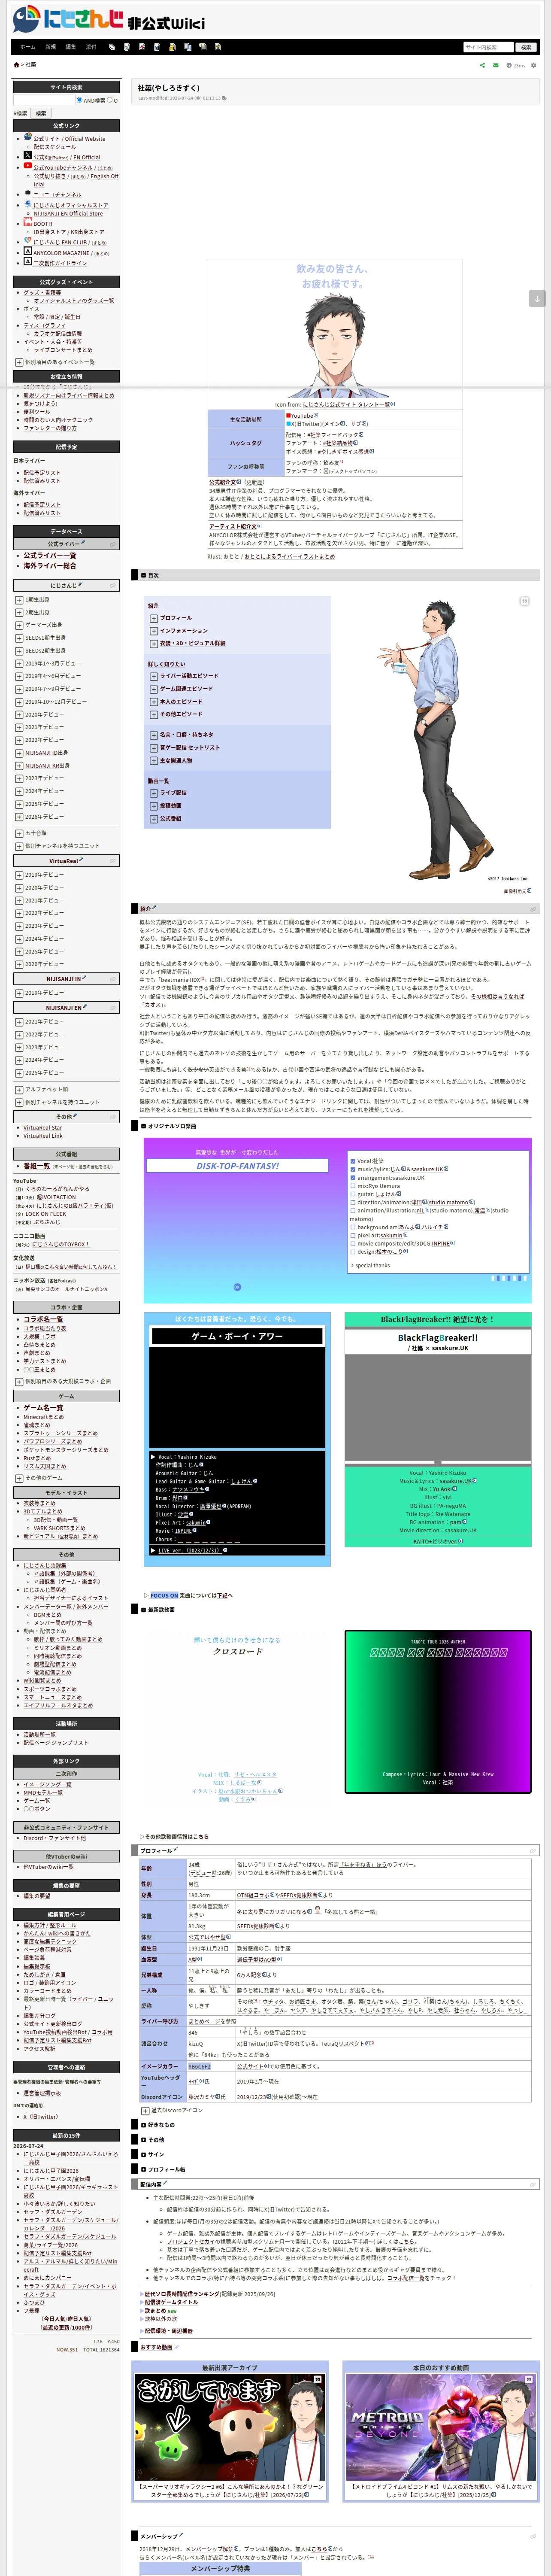Open the LIVE ver. (2023/12/31) link
Screen dimensions: 551x2576
pyautogui.click(x=190, y=1550)
